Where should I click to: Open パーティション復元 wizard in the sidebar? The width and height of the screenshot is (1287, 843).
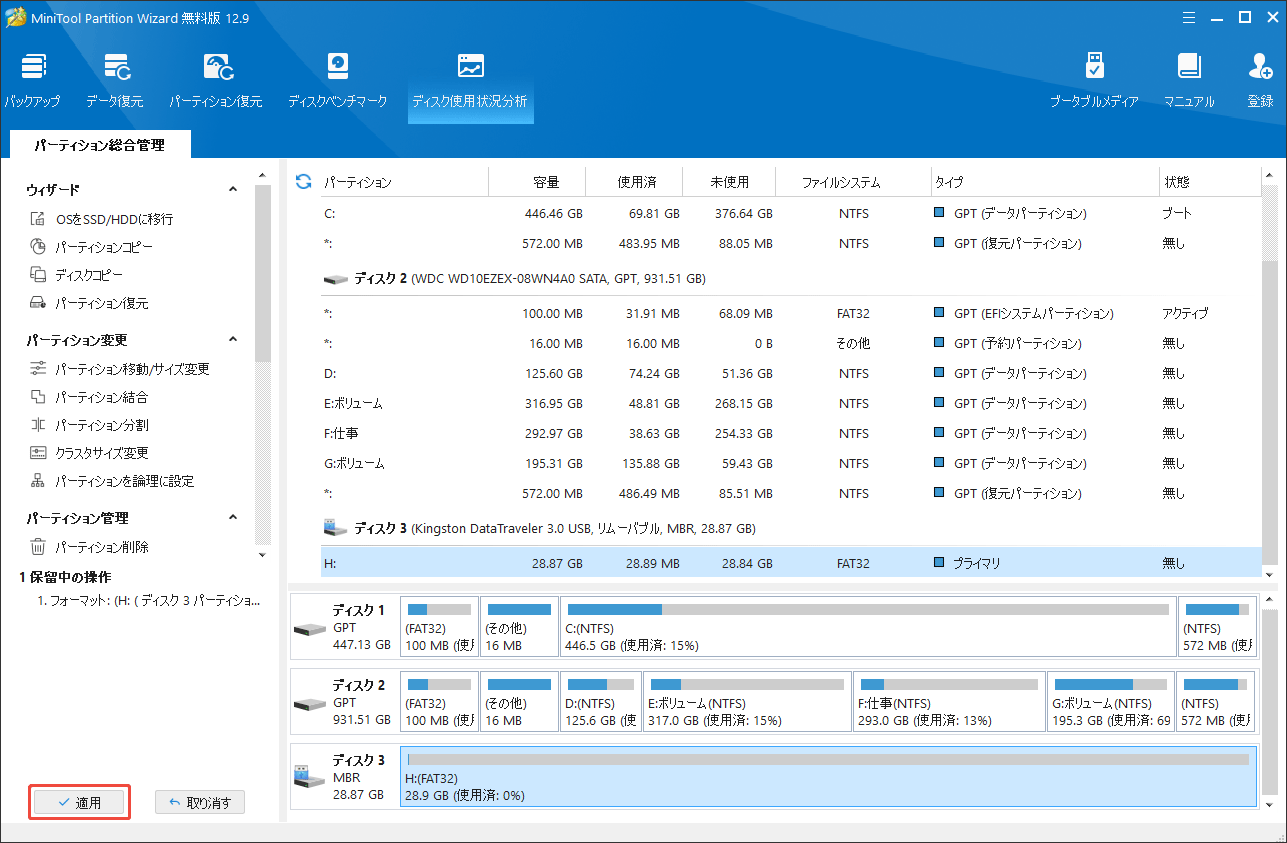(89, 303)
